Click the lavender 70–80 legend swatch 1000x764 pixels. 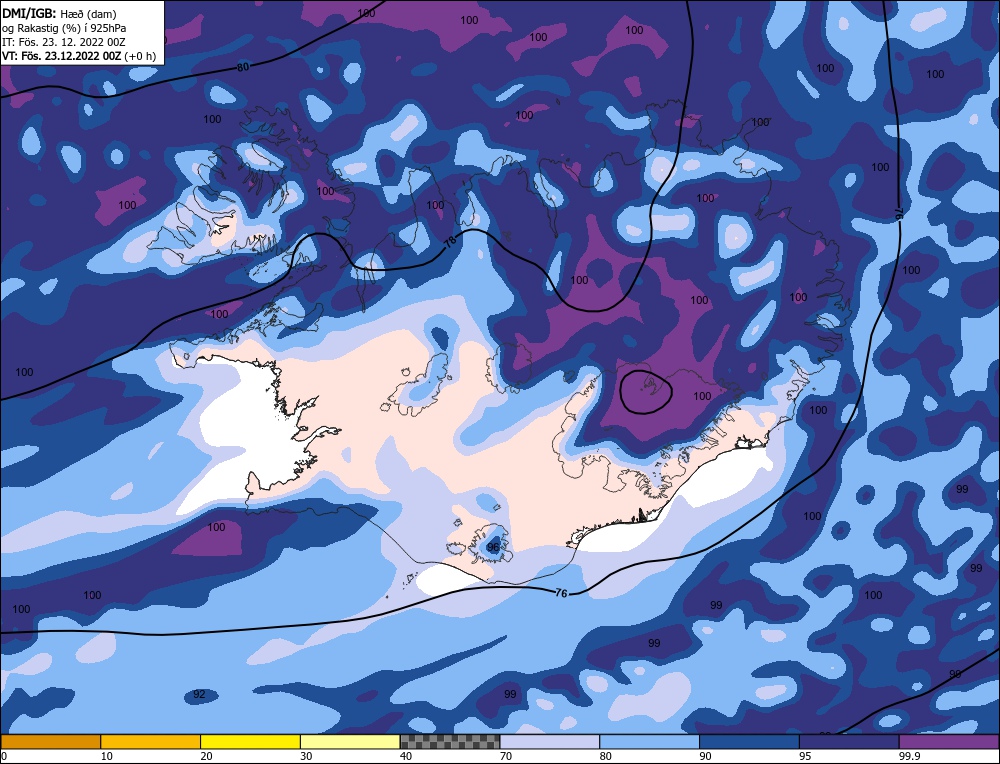(x=550, y=742)
